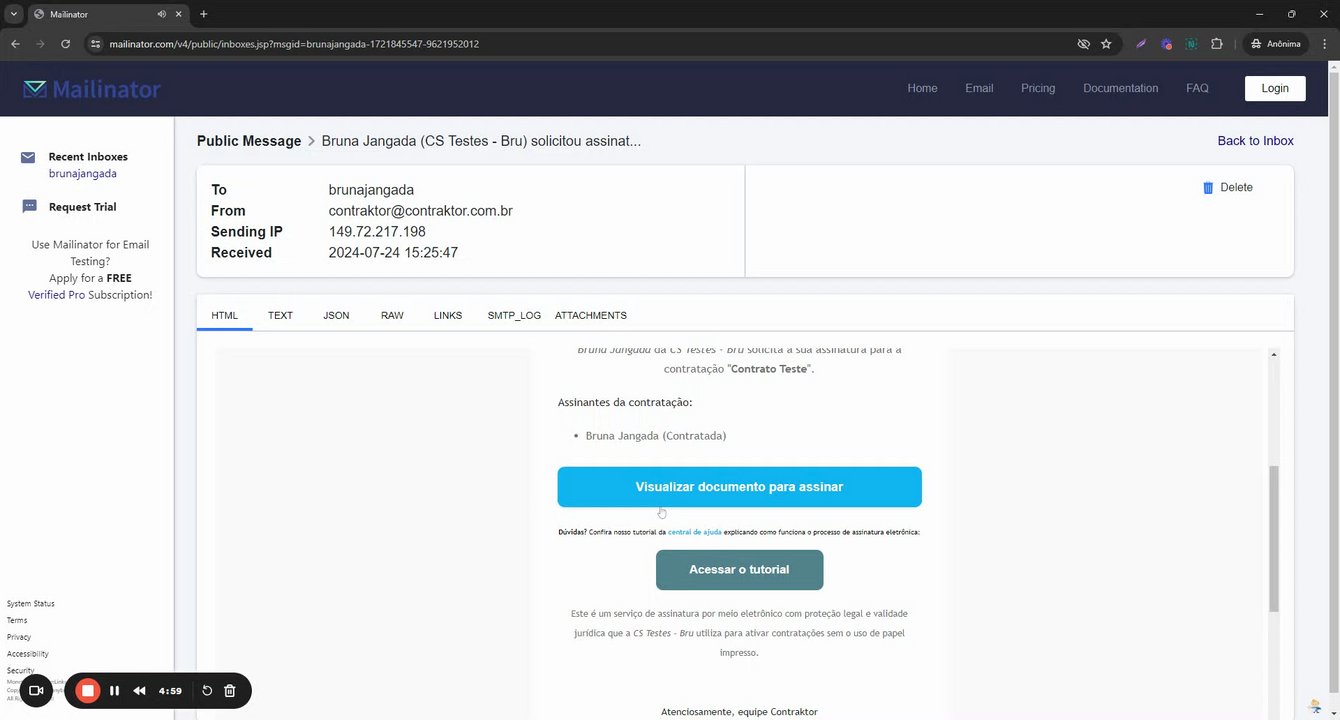The height and width of the screenshot is (720, 1340).
Task: Click the envelope icon beside Recent Inboxes
Action: tap(28, 157)
